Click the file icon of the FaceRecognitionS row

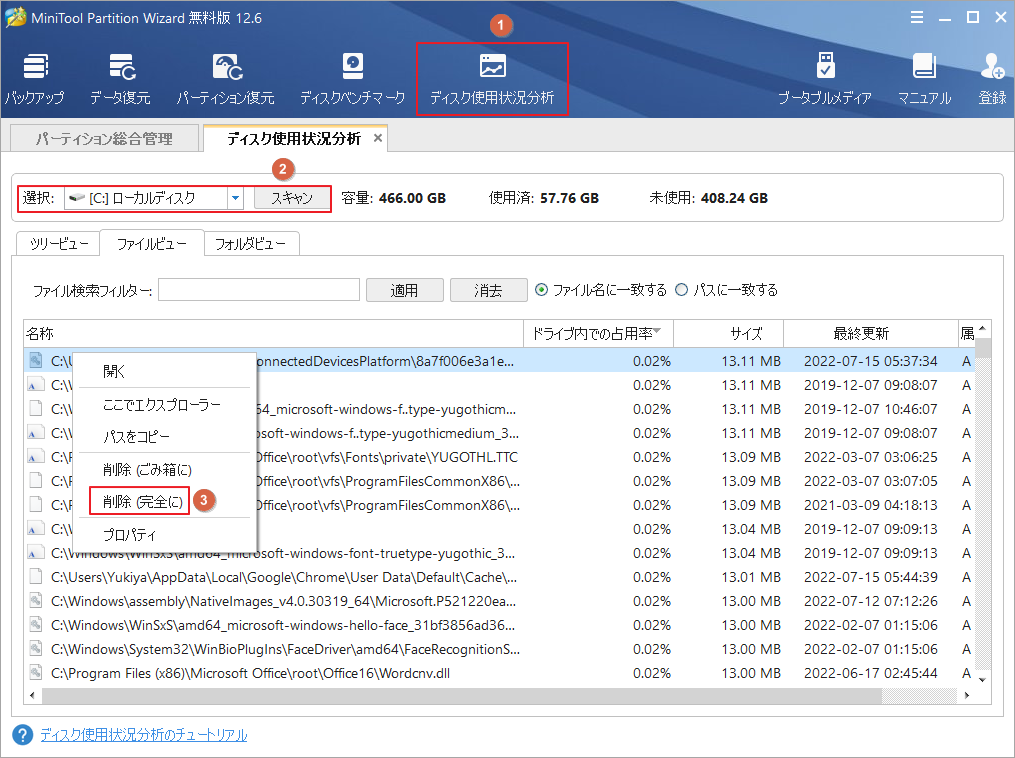(36, 649)
